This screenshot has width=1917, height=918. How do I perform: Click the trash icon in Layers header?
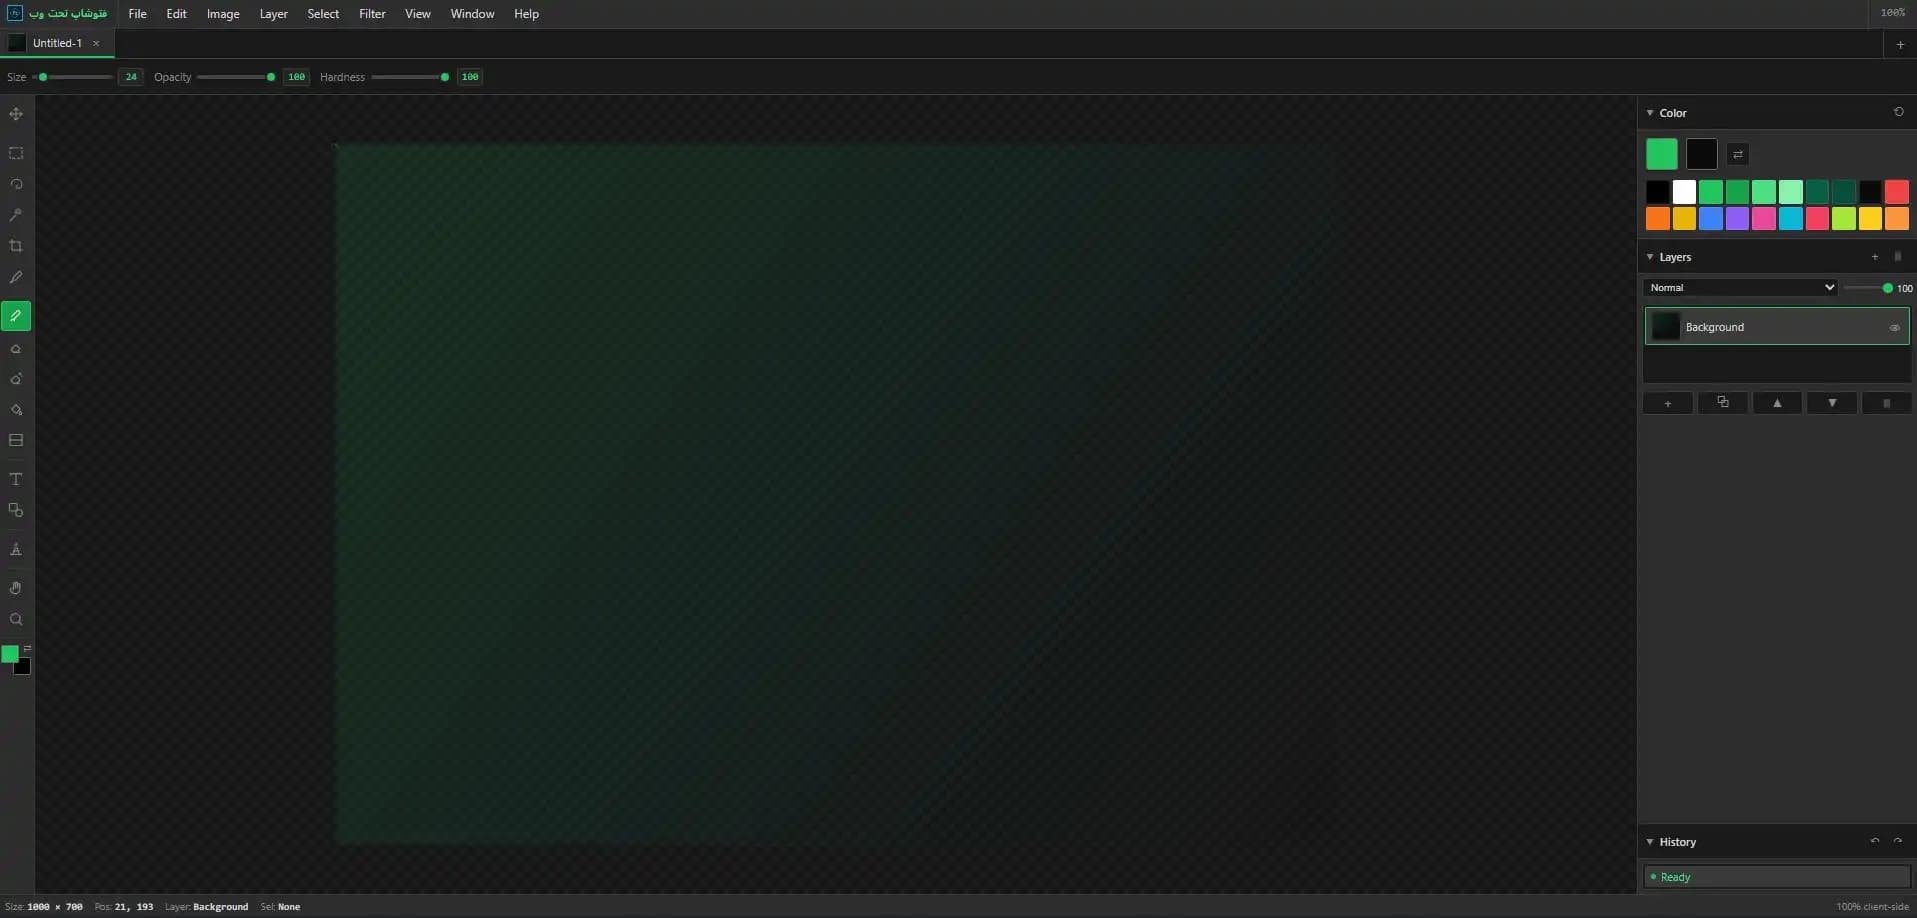click(x=1898, y=257)
